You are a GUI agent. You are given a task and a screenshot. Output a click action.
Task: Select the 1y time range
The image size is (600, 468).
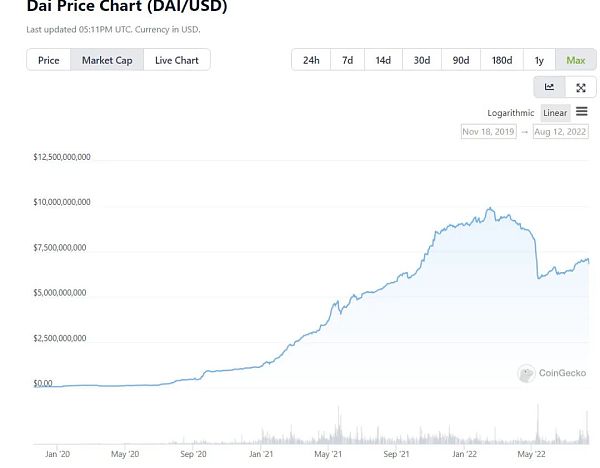[x=539, y=60]
